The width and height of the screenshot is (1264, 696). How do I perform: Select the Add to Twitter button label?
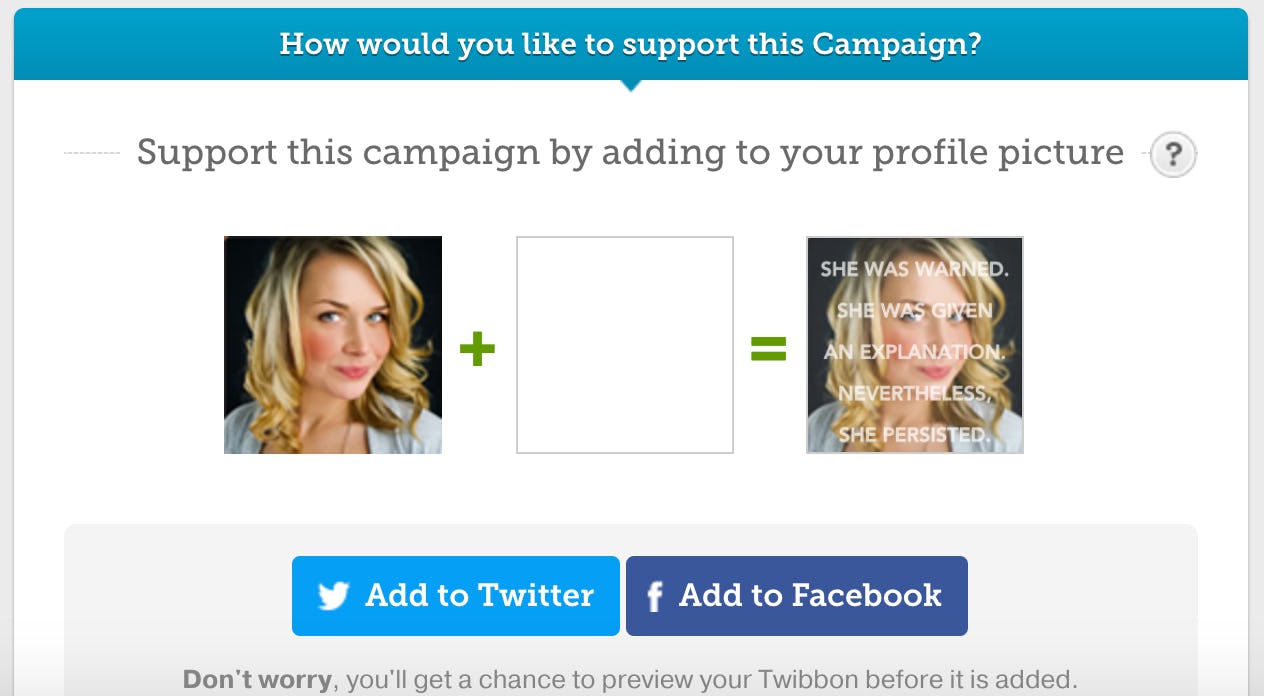[479, 595]
